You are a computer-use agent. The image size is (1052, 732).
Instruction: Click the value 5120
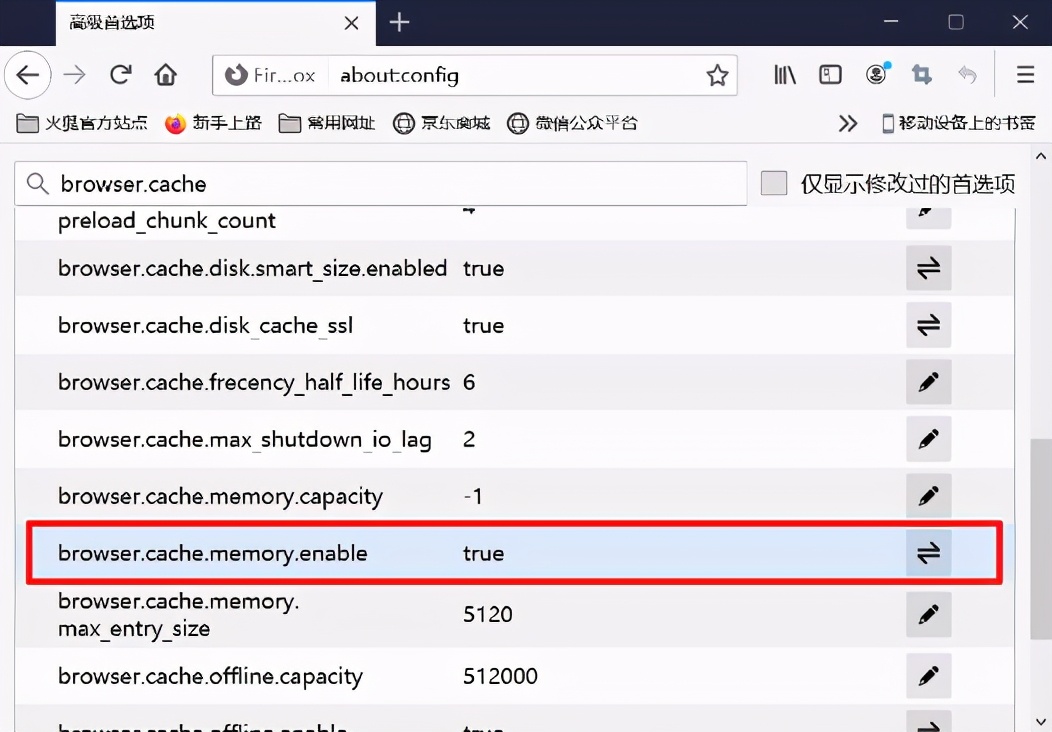[488, 615]
